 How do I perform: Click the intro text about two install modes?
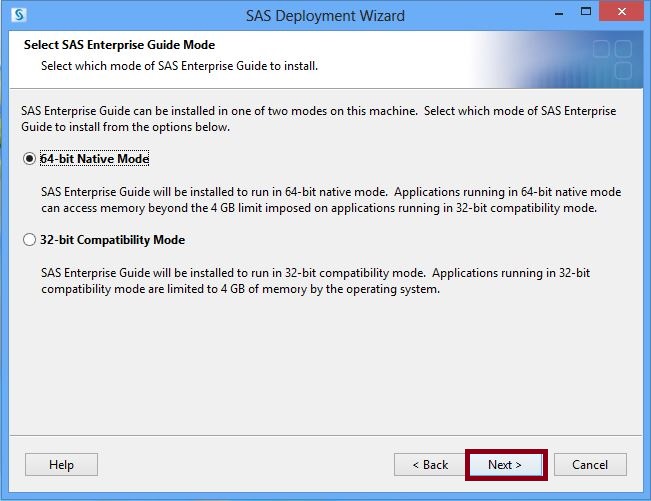[318, 119]
